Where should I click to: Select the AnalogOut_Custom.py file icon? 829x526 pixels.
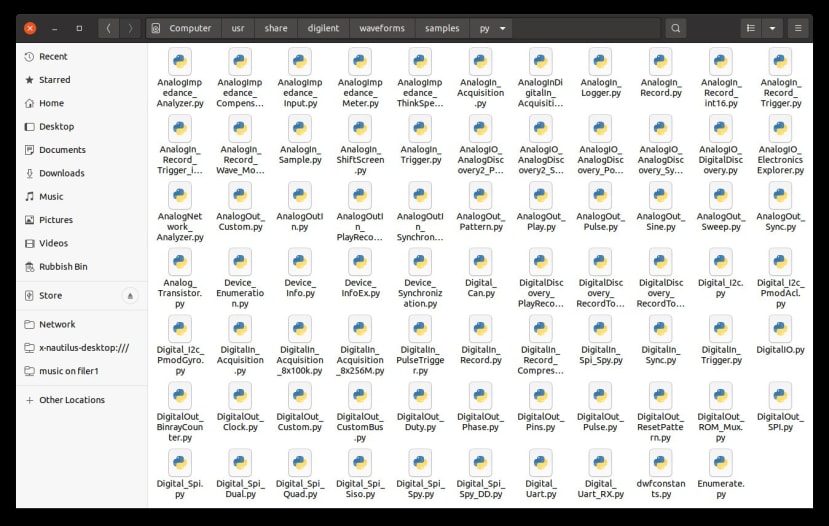(x=240, y=195)
